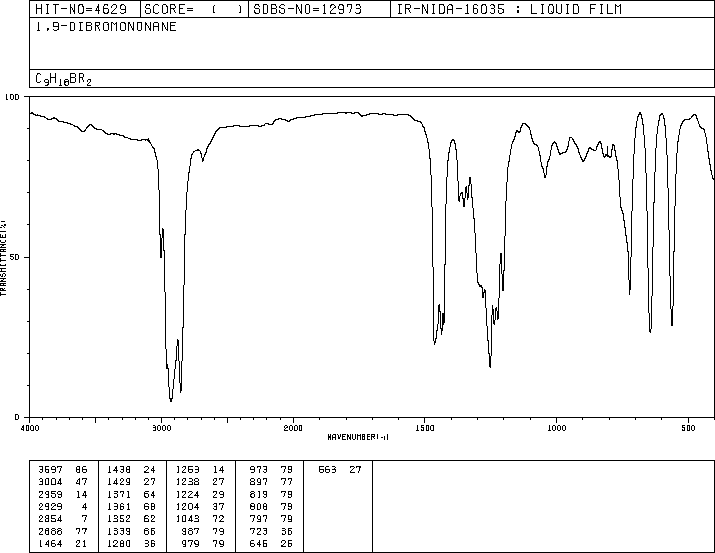
Task: Click the 897 wavenumber in the peak table
Action: 259,482
